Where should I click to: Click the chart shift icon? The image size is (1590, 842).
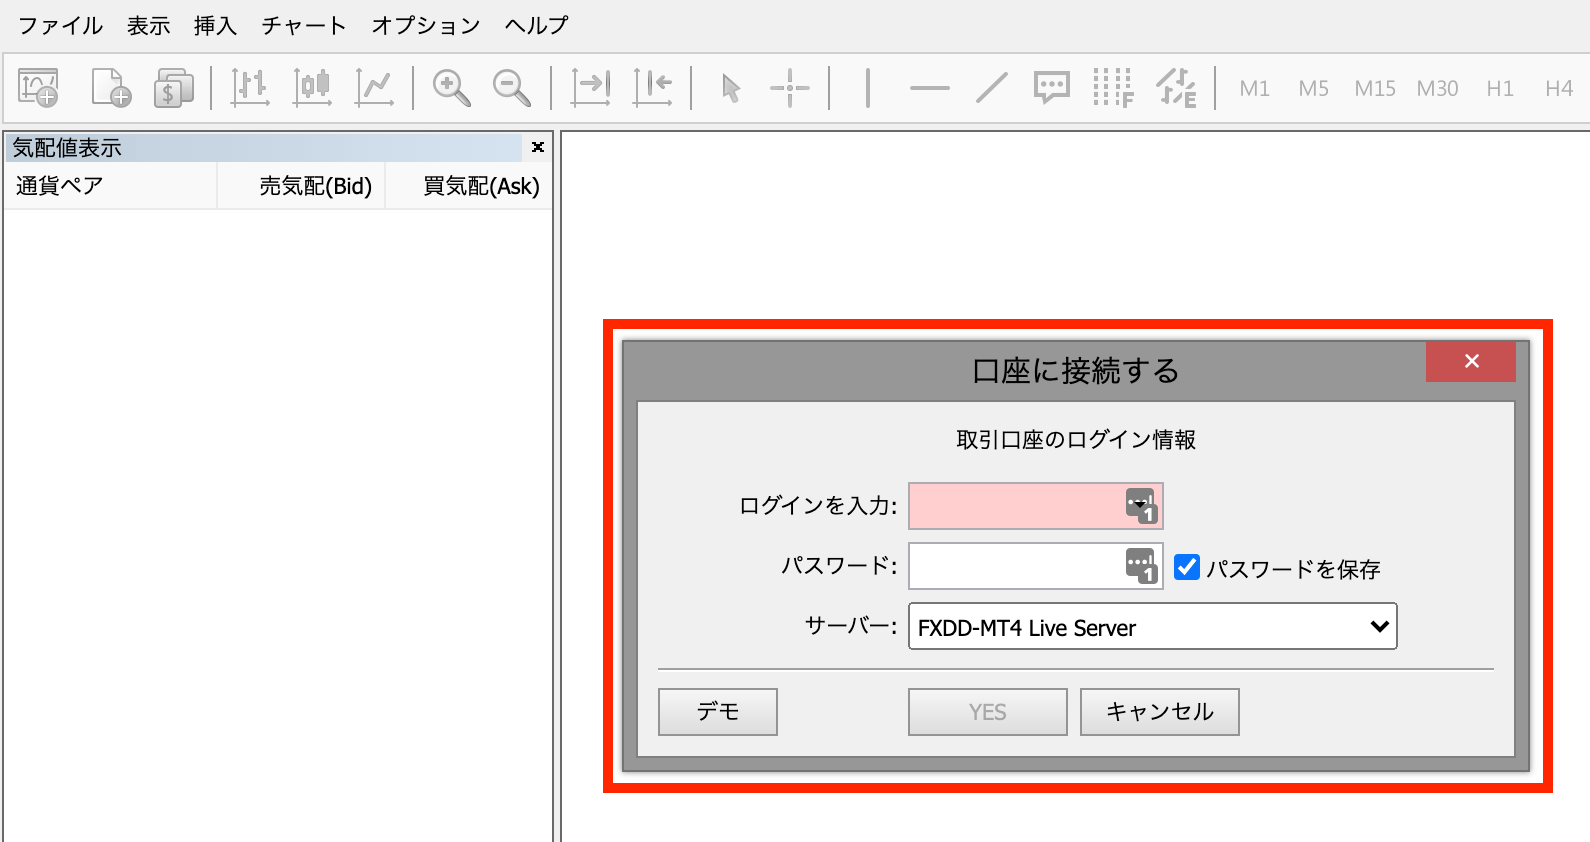[x=652, y=88]
